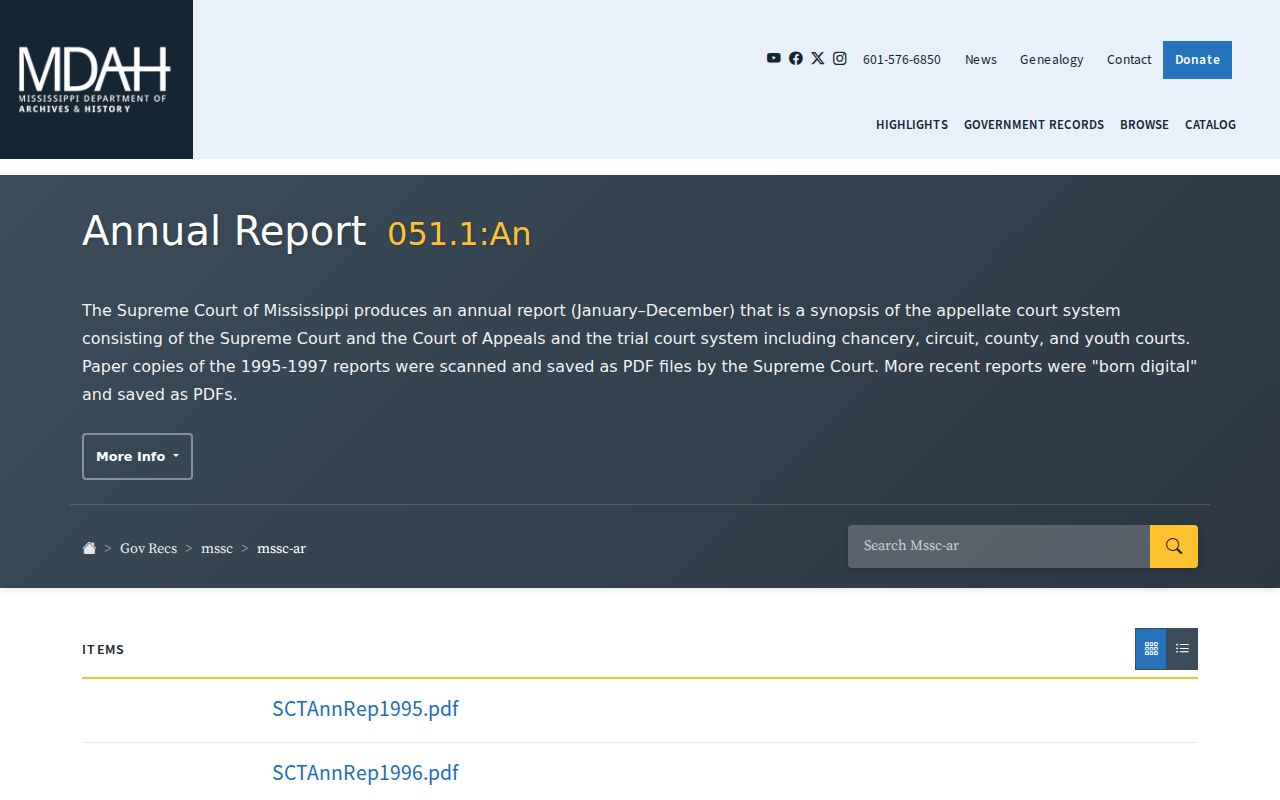Open the Government Records menu
Viewport: 1280px width, 800px height.
pos(1034,124)
